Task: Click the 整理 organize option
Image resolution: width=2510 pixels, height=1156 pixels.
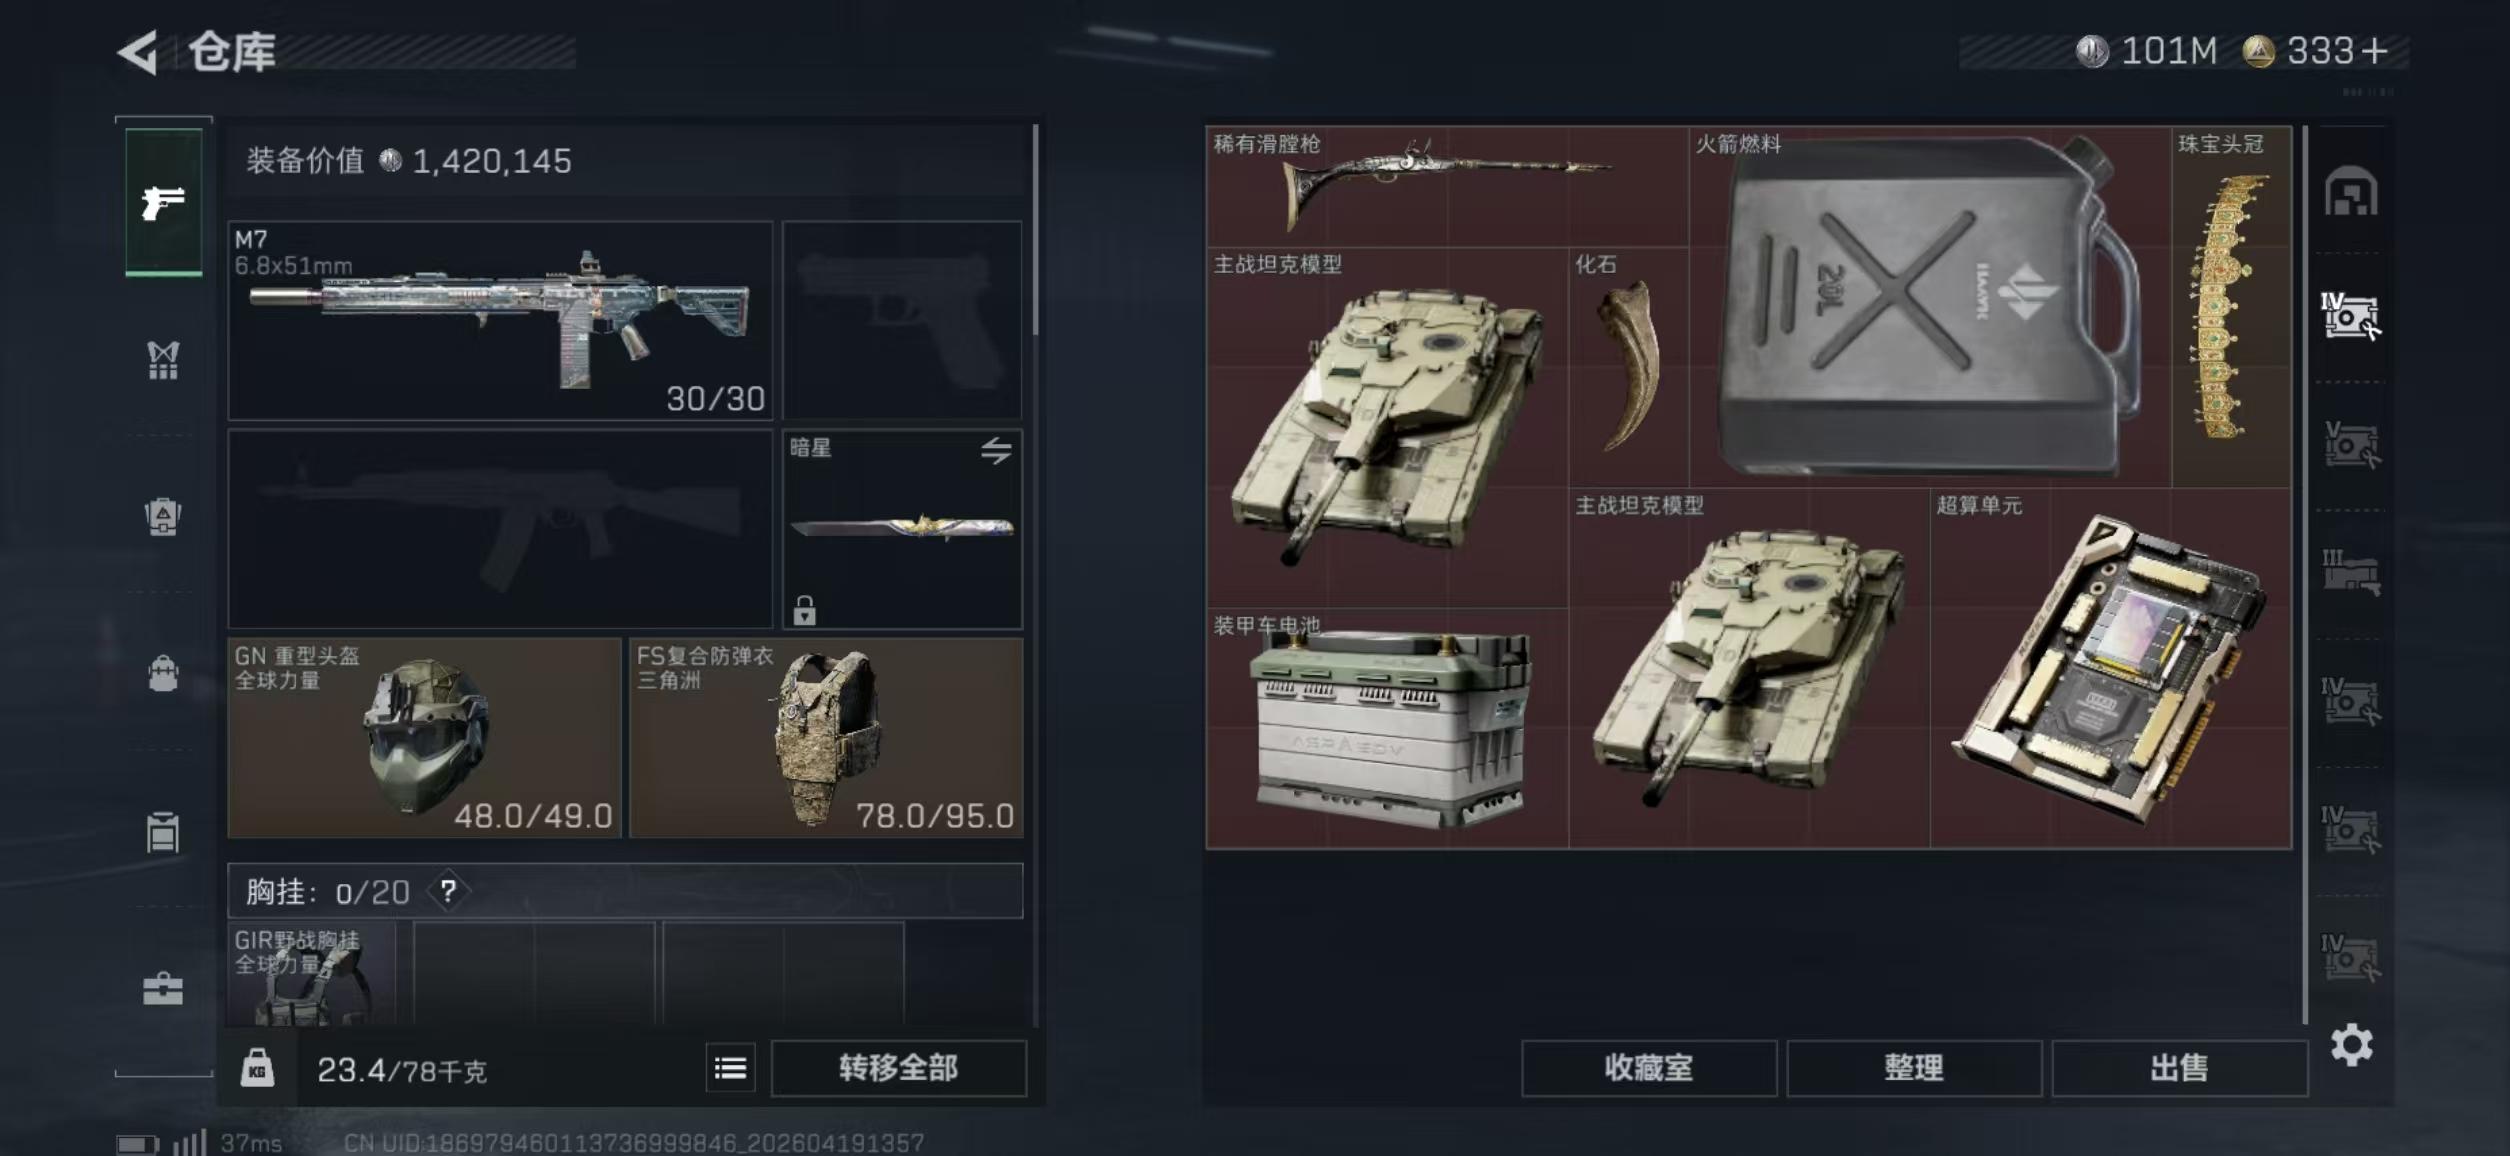Action: point(1914,1068)
